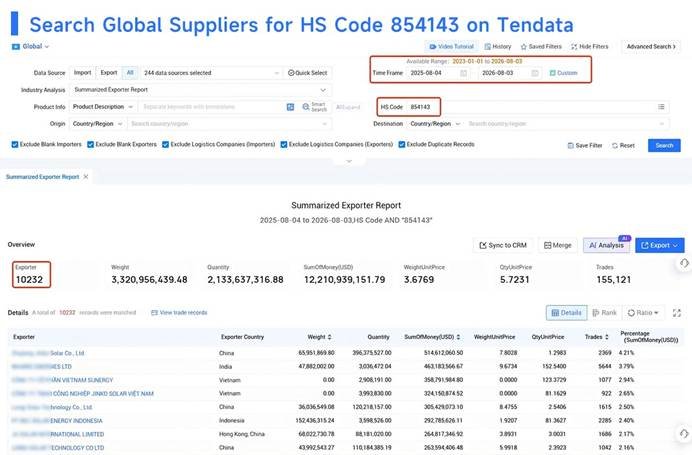692x455 pixels.
Task: Click the support icon beside Overview
Action: point(684,263)
